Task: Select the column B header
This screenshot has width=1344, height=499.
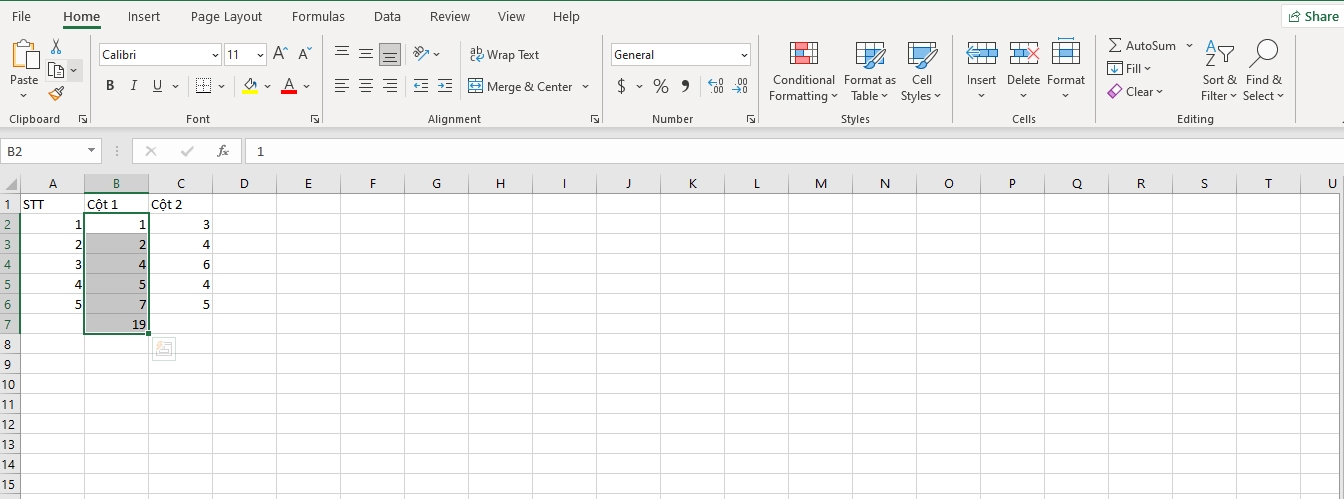Action: [x=117, y=184]
